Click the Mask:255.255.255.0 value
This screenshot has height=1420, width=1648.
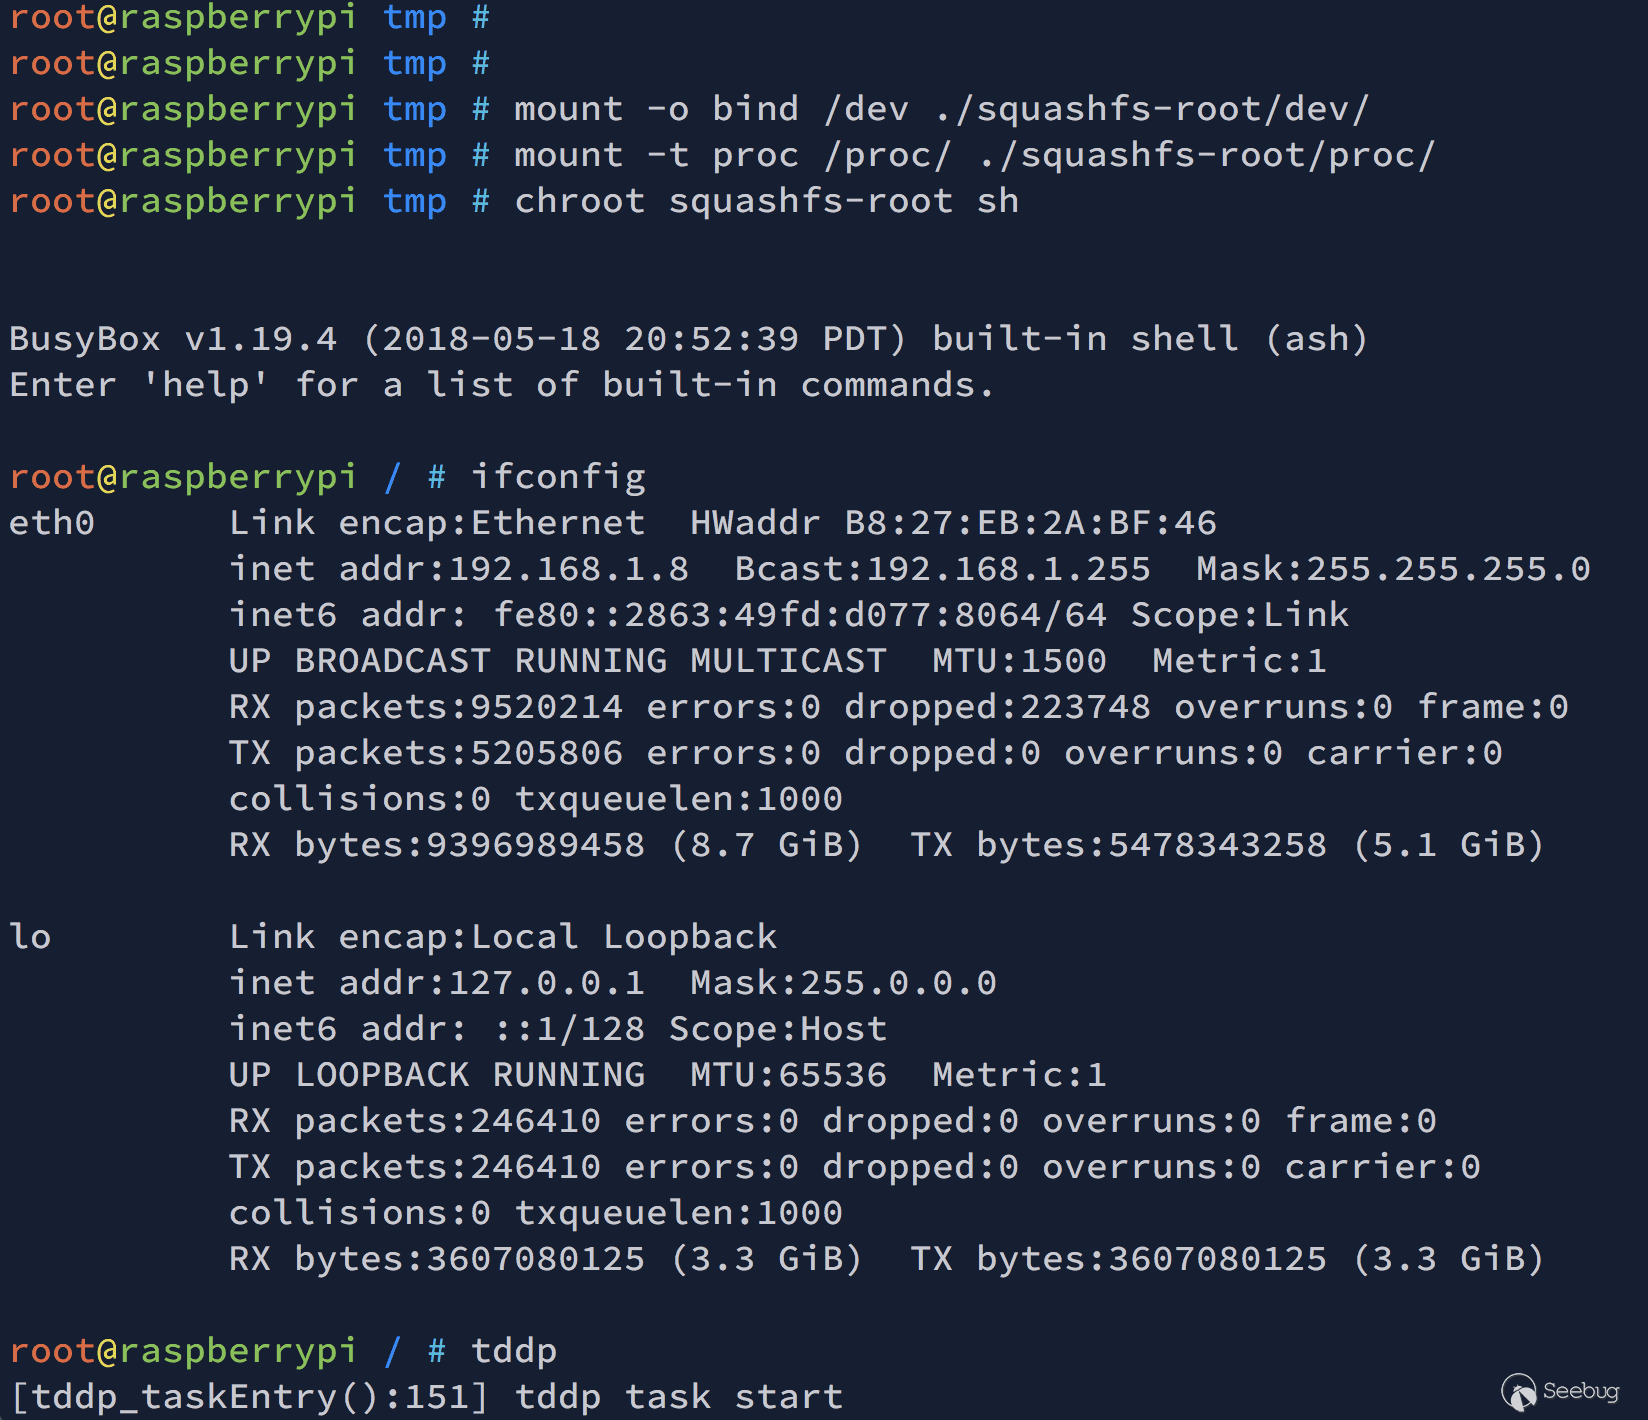(x=1393, y=569)
